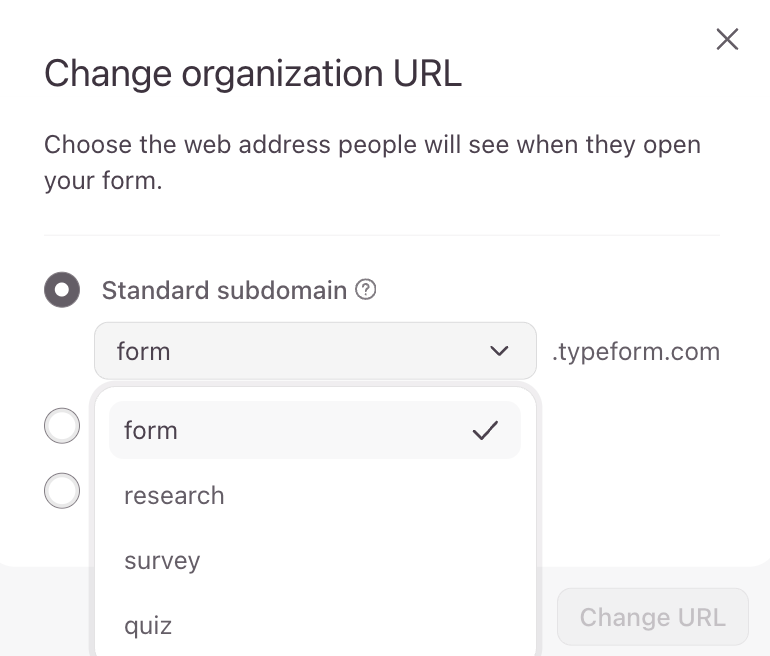This screenshot has height=656, width=770.
Task: Click the chevron arrow in subdomain dropdown
Action: (x=499, y=351)
